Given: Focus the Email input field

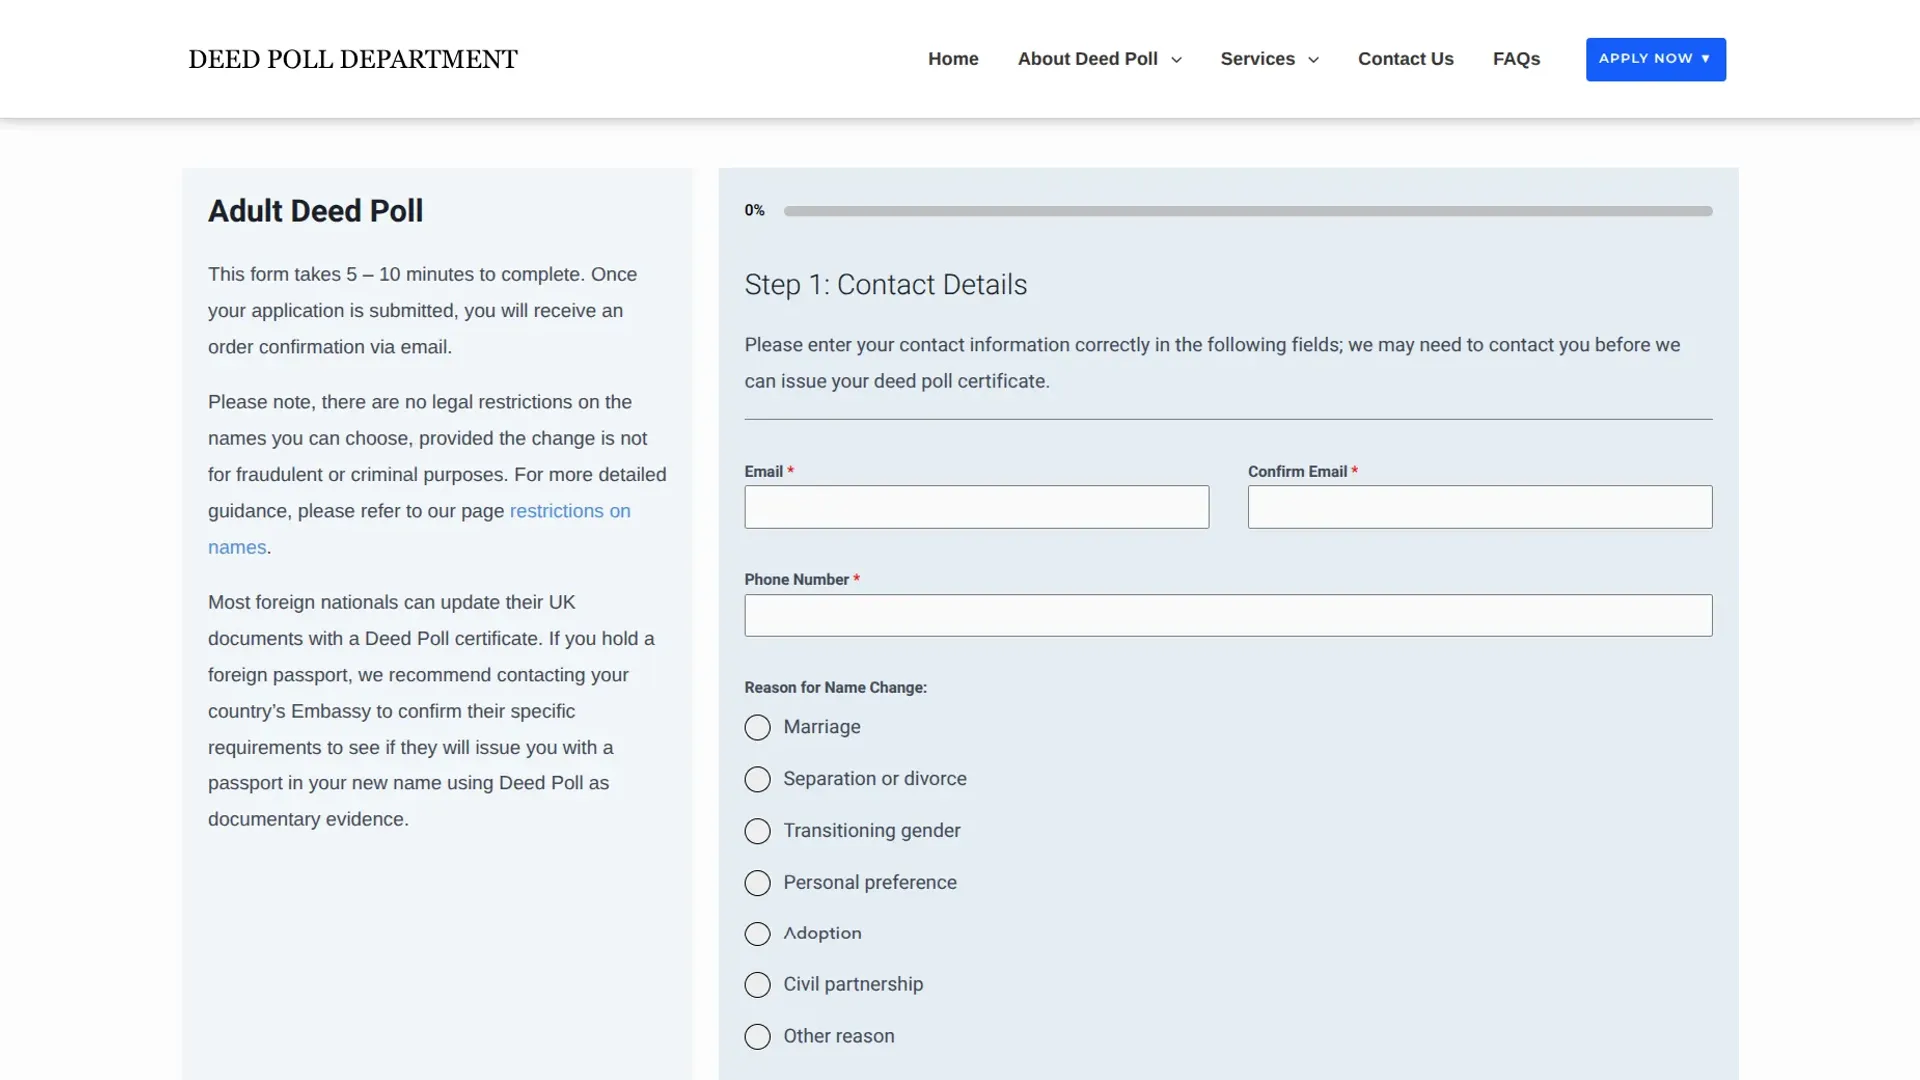Looking at the screenshot, I should [x=976, y=507].
